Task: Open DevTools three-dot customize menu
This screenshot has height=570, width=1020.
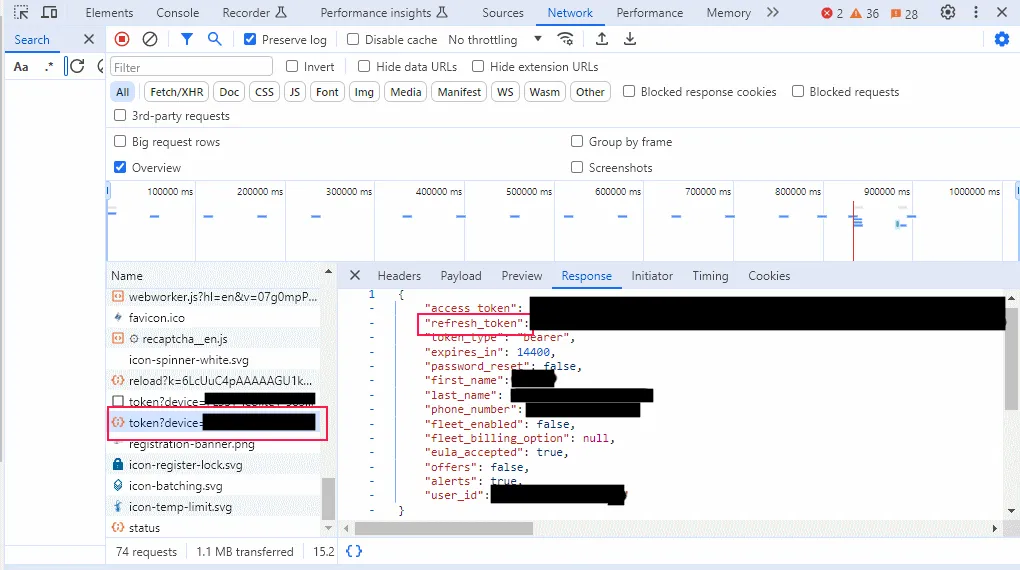Action: [x=976, y=12]
